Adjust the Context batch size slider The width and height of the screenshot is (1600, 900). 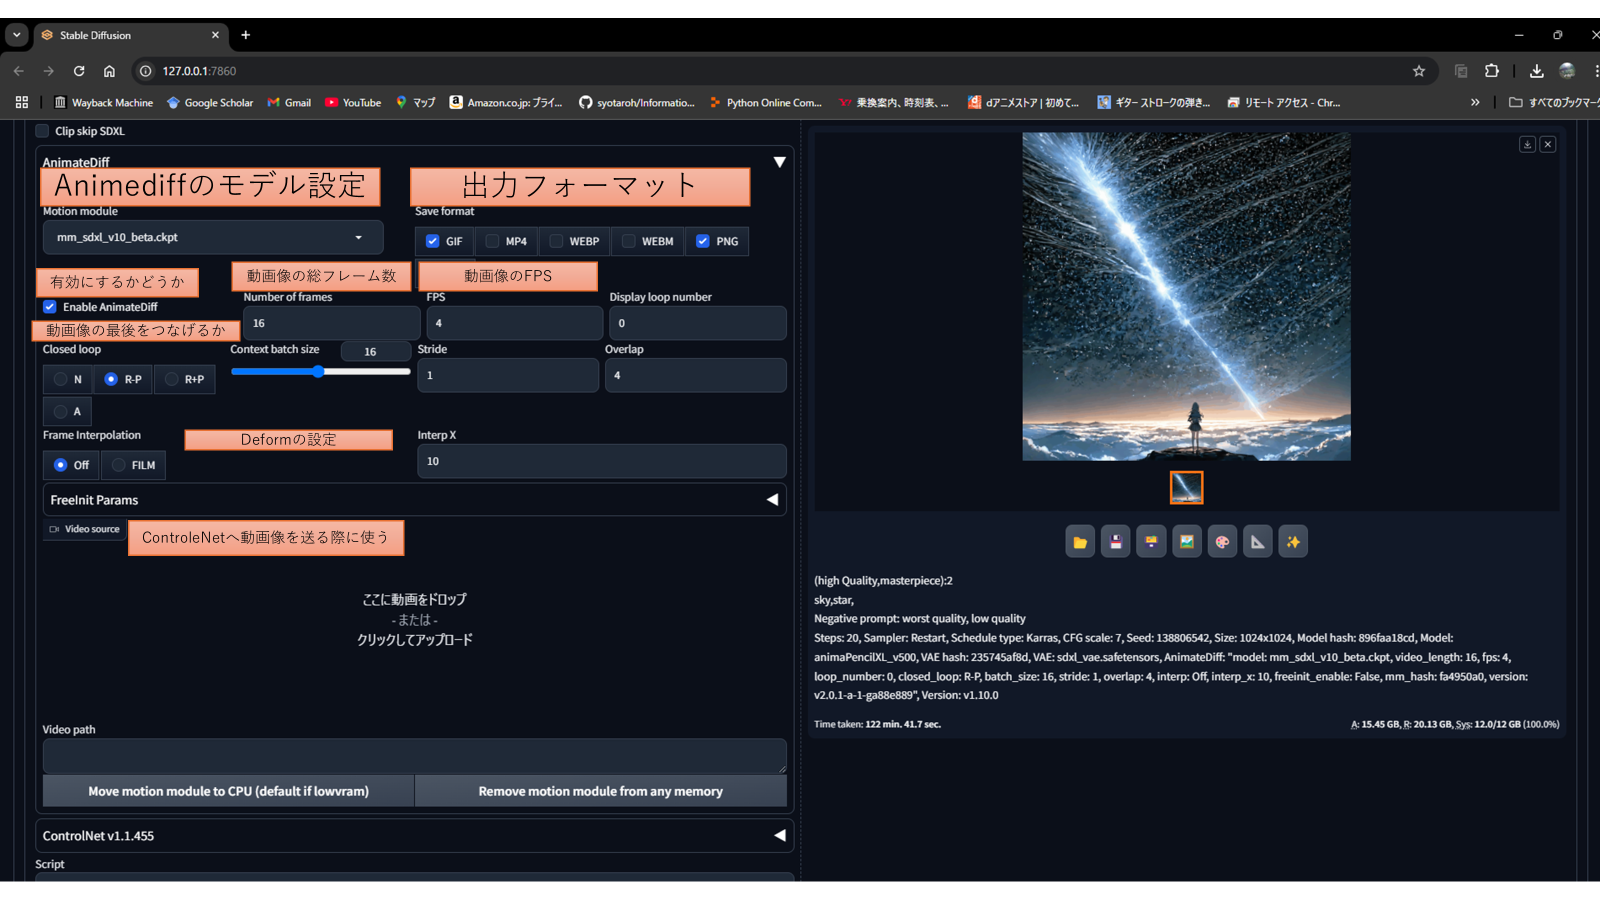tap(320, 371)
